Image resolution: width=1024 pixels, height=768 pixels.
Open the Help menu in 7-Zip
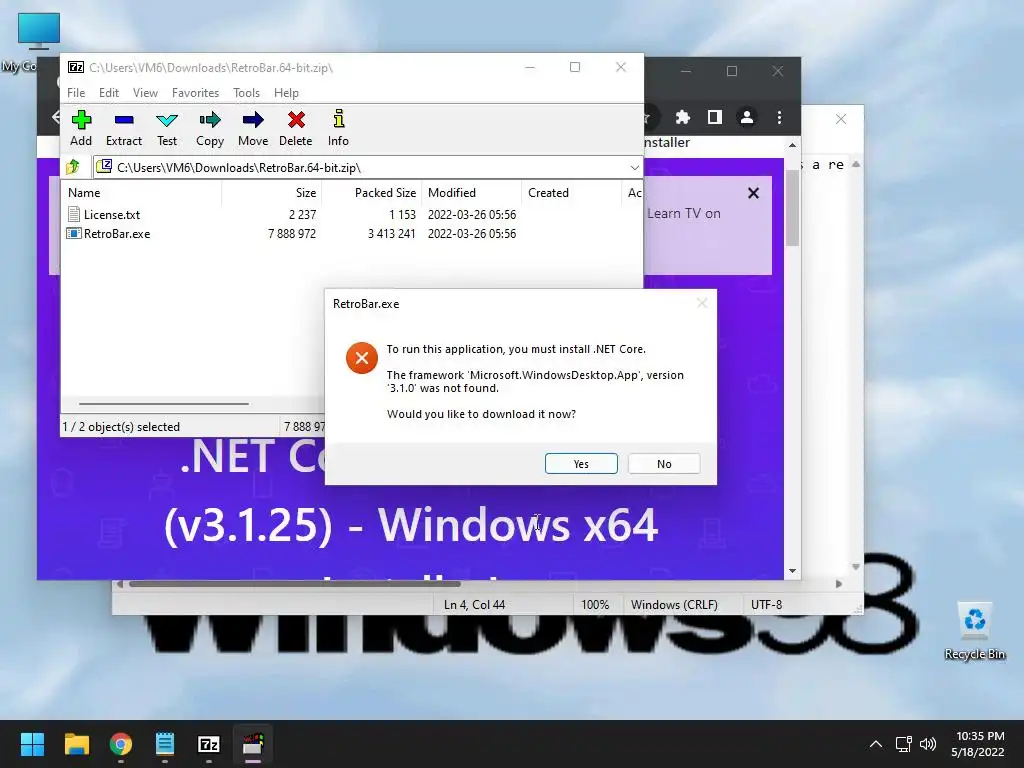coord(286,93)
